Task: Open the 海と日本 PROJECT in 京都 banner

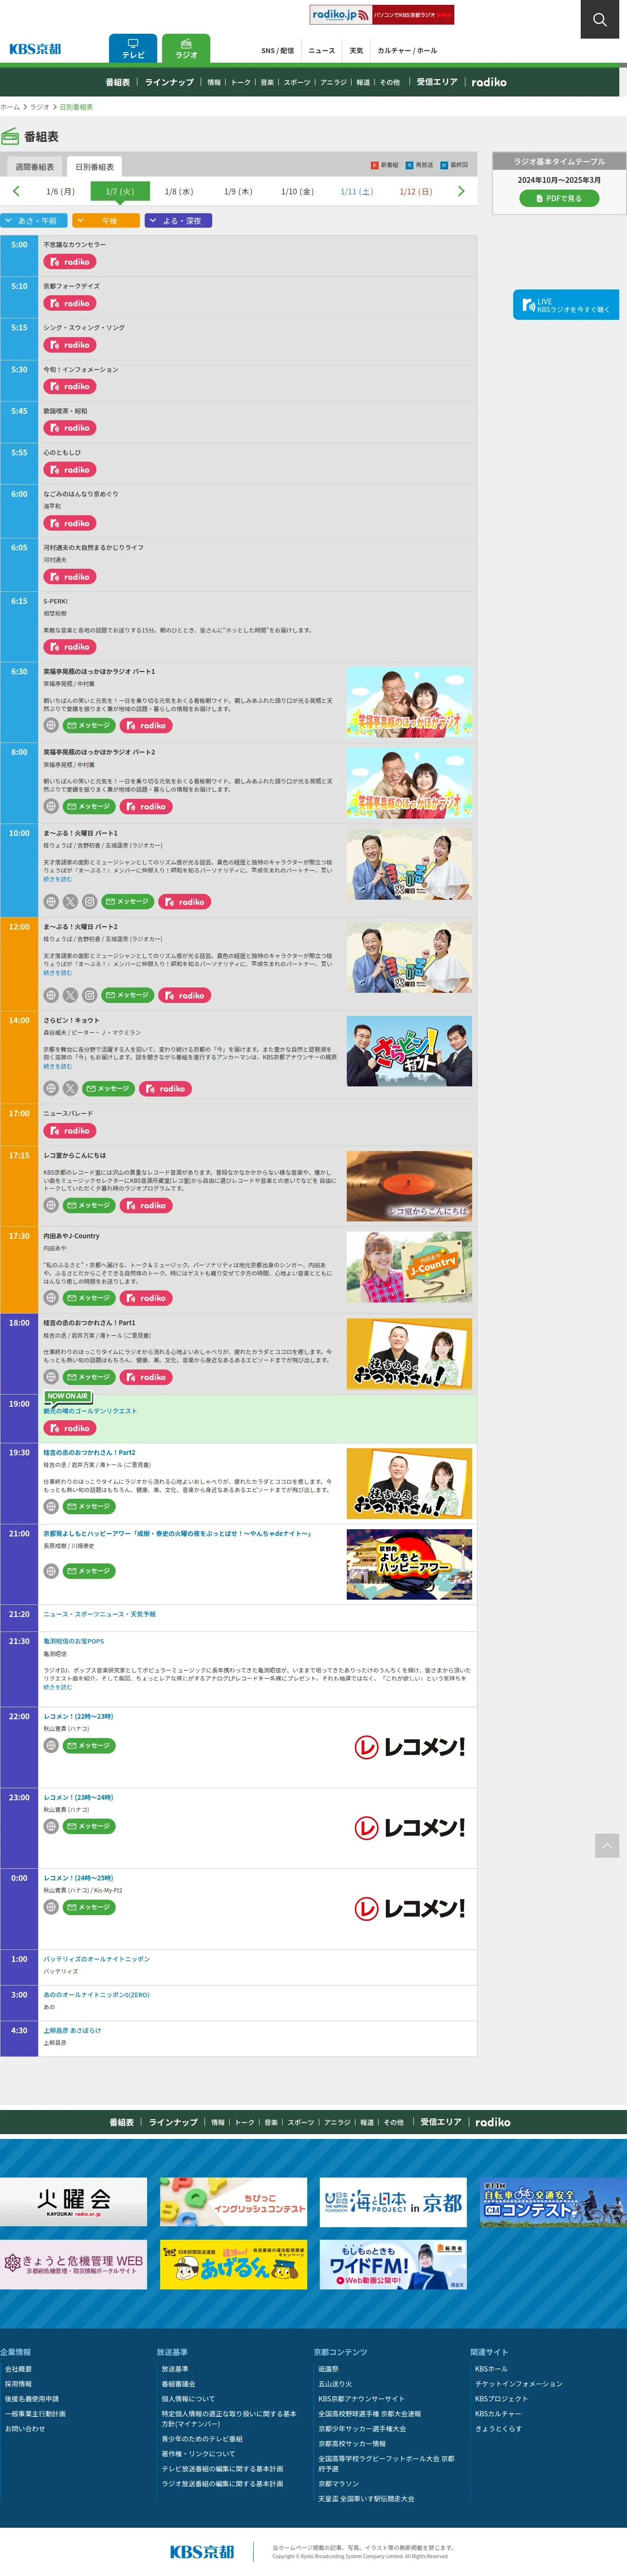Action: pos(394,2202)
